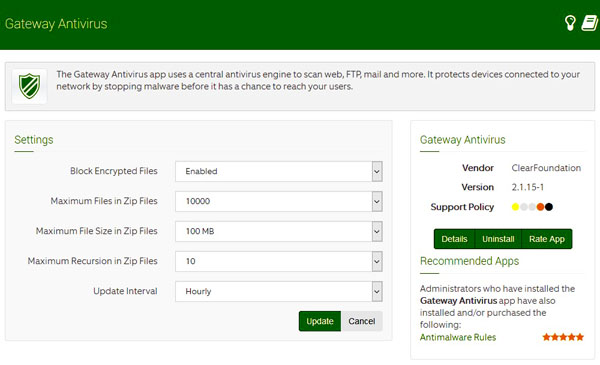Click the Settings section heading
This screenshot has width=600, height=365.
pyautogui.click(x=34, y=140)
